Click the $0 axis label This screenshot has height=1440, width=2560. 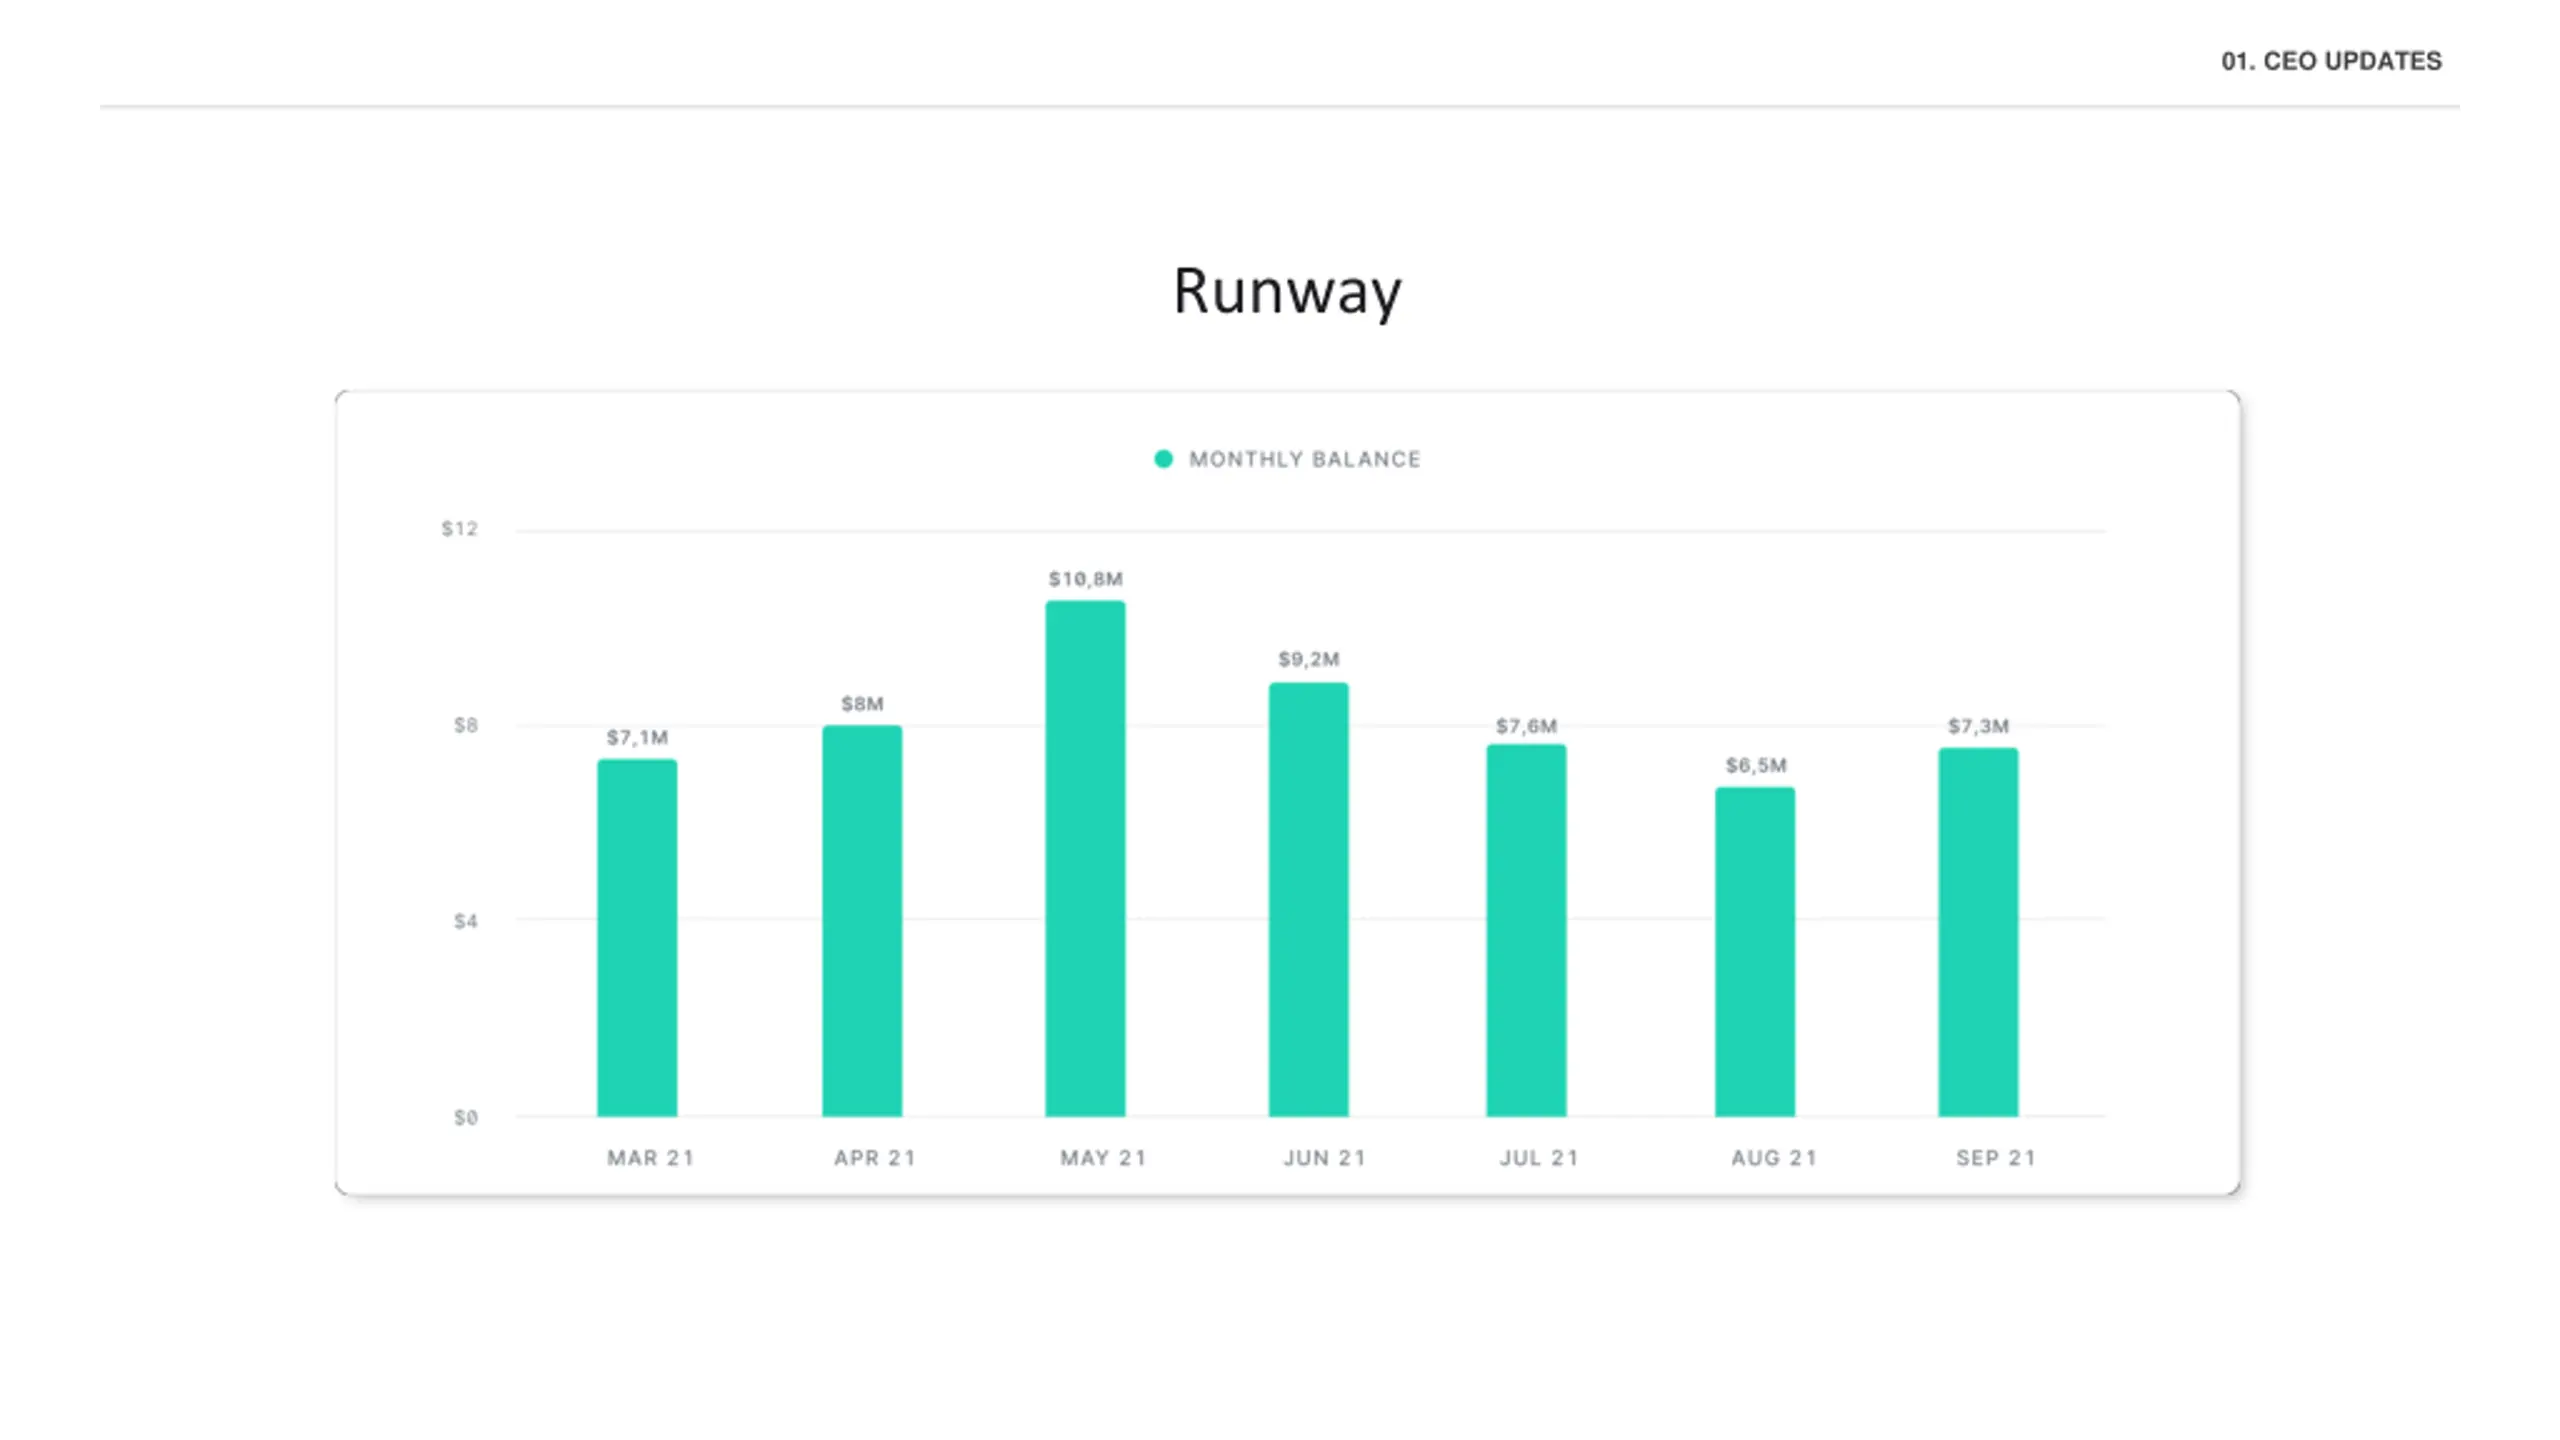pyautogui.click(x=465, y=1117)
